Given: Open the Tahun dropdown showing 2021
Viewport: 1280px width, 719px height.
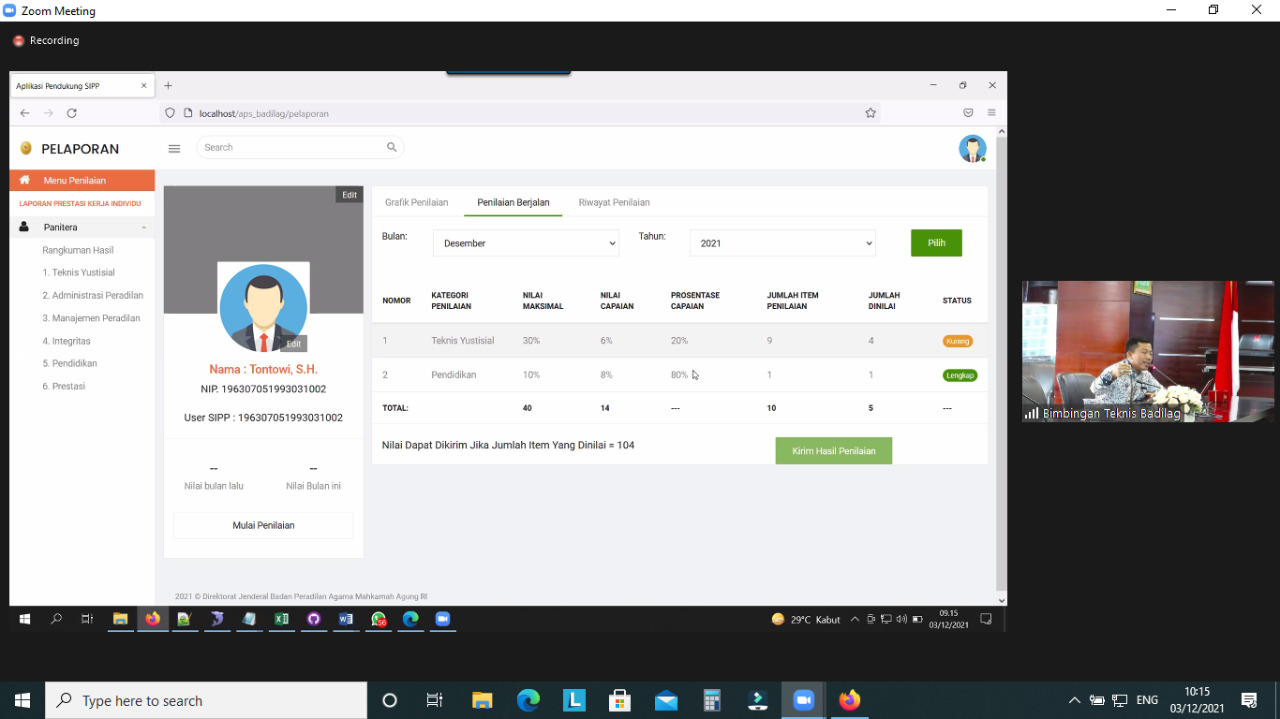Looking at the screenshot, I should coord(783,243).
